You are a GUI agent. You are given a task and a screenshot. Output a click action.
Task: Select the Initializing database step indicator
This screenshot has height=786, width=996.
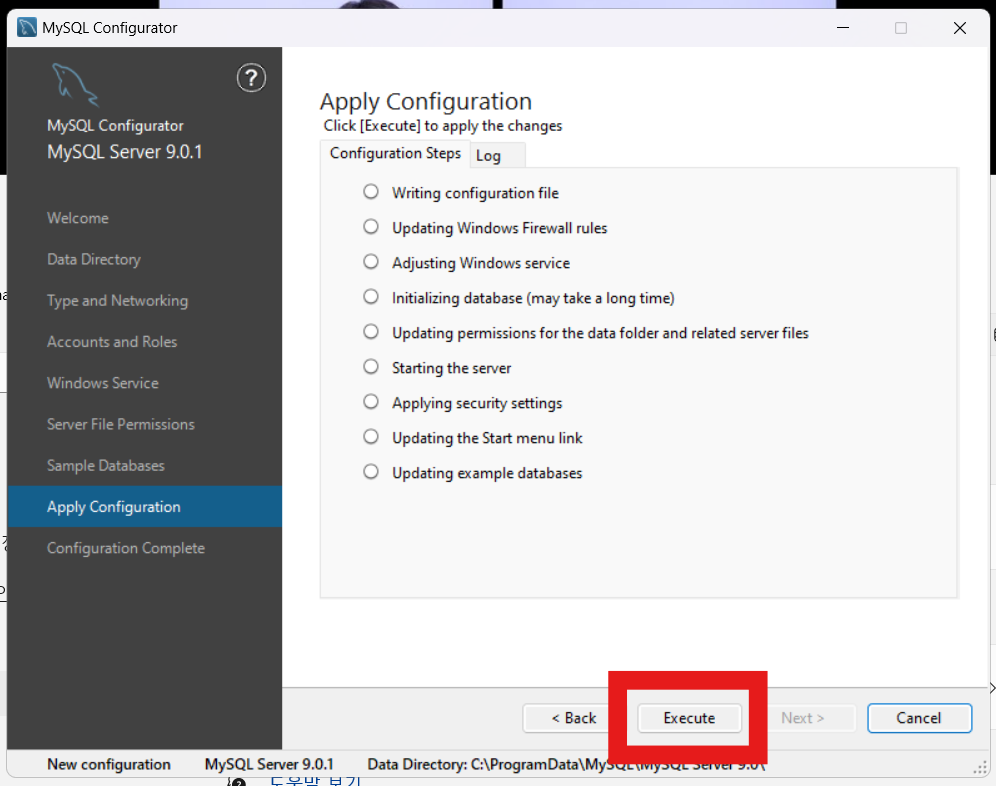click(371, 297)
